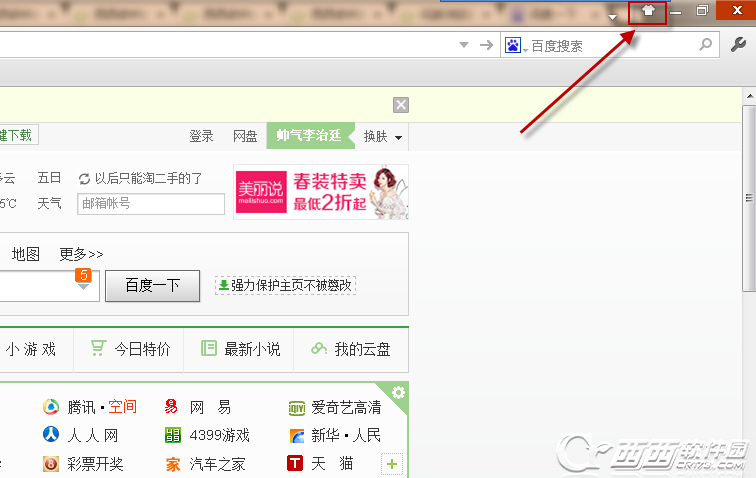Click the iQIYI green logo icon
This screenshot has width=756, height=478.
[297, 409]
